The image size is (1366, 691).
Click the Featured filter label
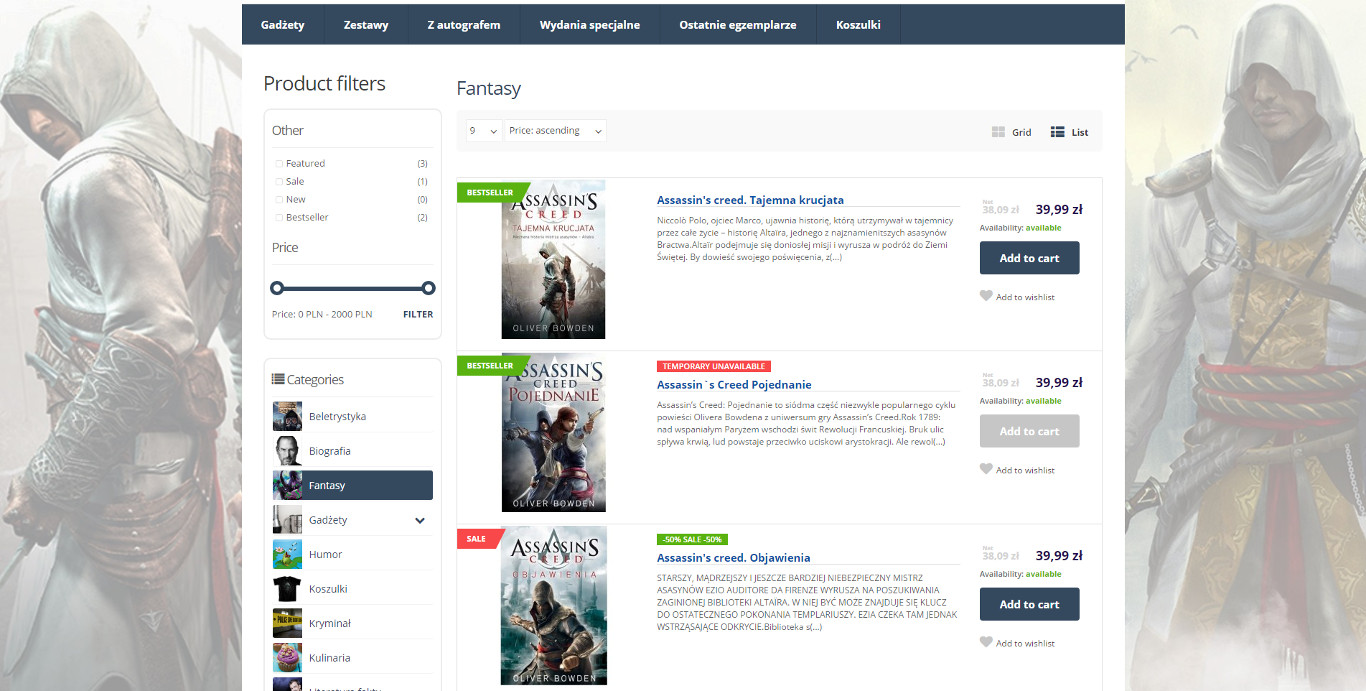[x=305, y=164]
